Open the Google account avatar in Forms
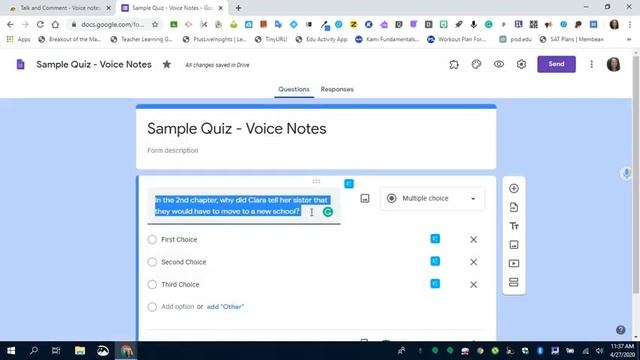The image size is (640, 360). (x=613, y=64)
